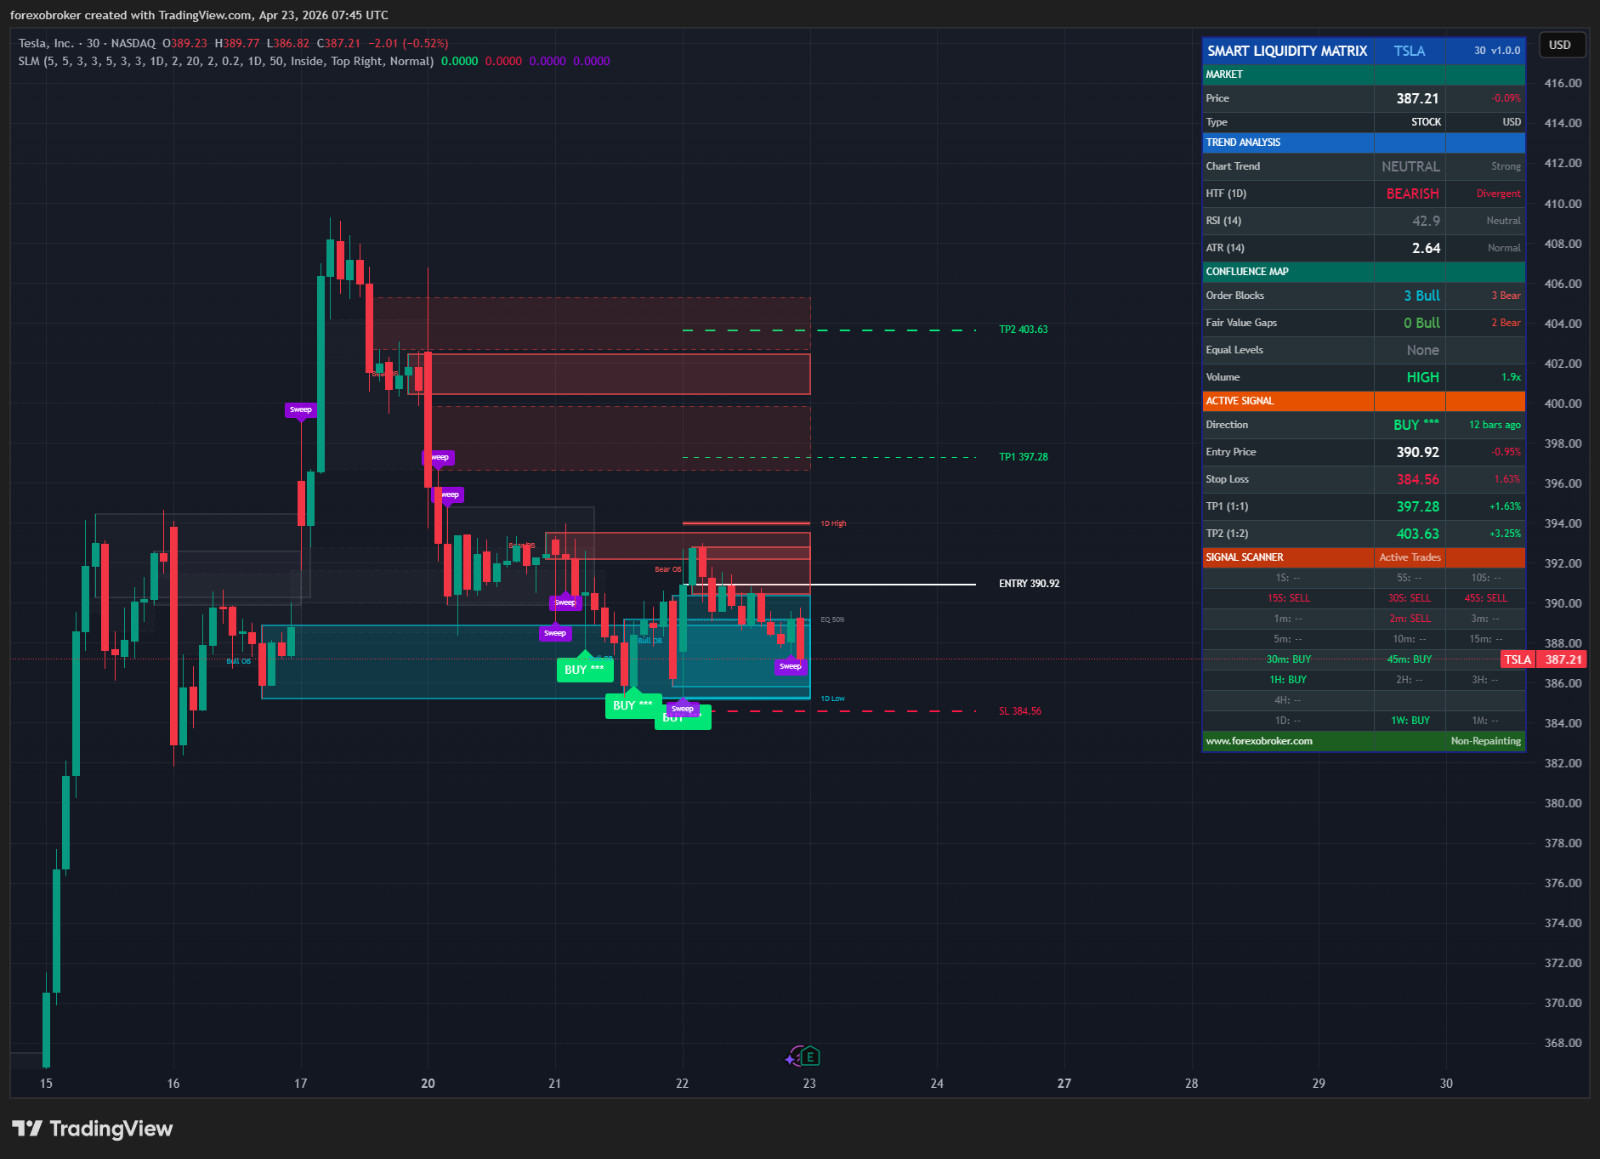The width and height of the screenshot is (1600, 1159).
Task: Click the green earnings E marker icon
Action: pos(811,1056)
